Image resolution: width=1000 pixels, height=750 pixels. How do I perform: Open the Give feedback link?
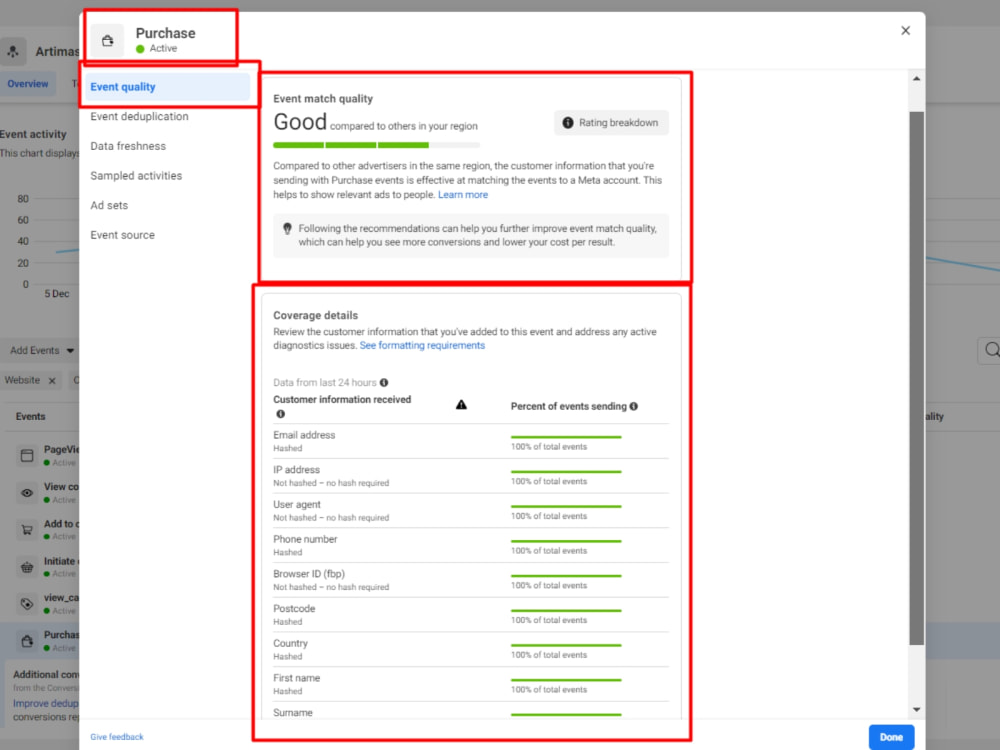117,737
